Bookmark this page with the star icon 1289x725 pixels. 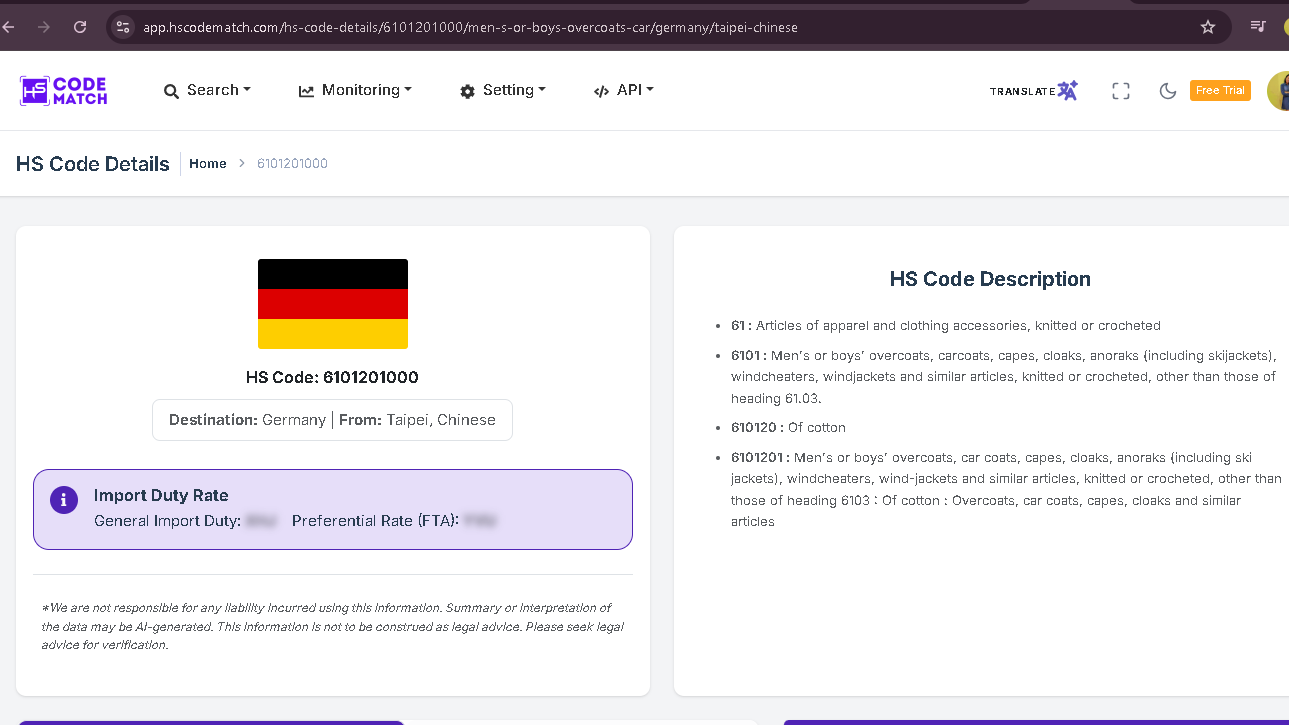click(1208, 27)
